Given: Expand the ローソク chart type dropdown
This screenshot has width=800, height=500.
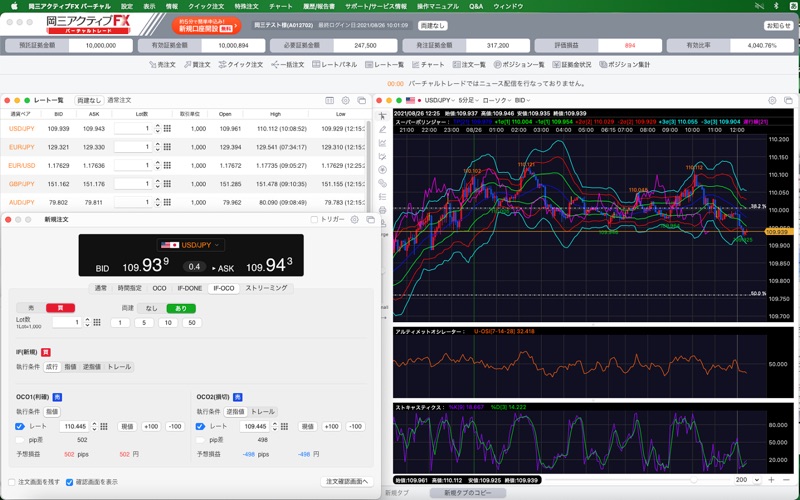Looking at the screenshot, I should pos(497,101).
